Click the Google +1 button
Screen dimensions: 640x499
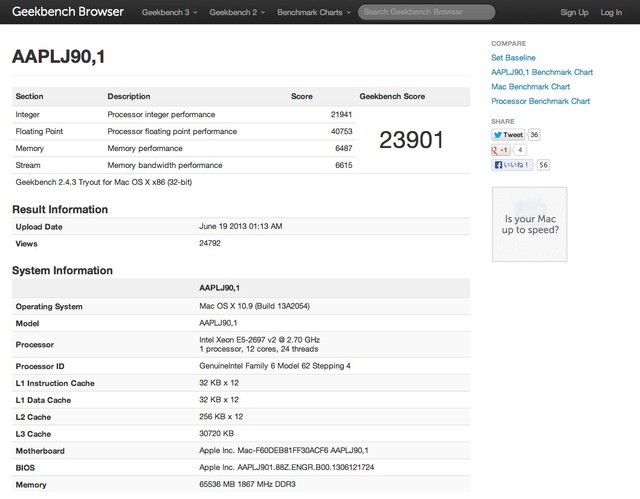(500, 150)
